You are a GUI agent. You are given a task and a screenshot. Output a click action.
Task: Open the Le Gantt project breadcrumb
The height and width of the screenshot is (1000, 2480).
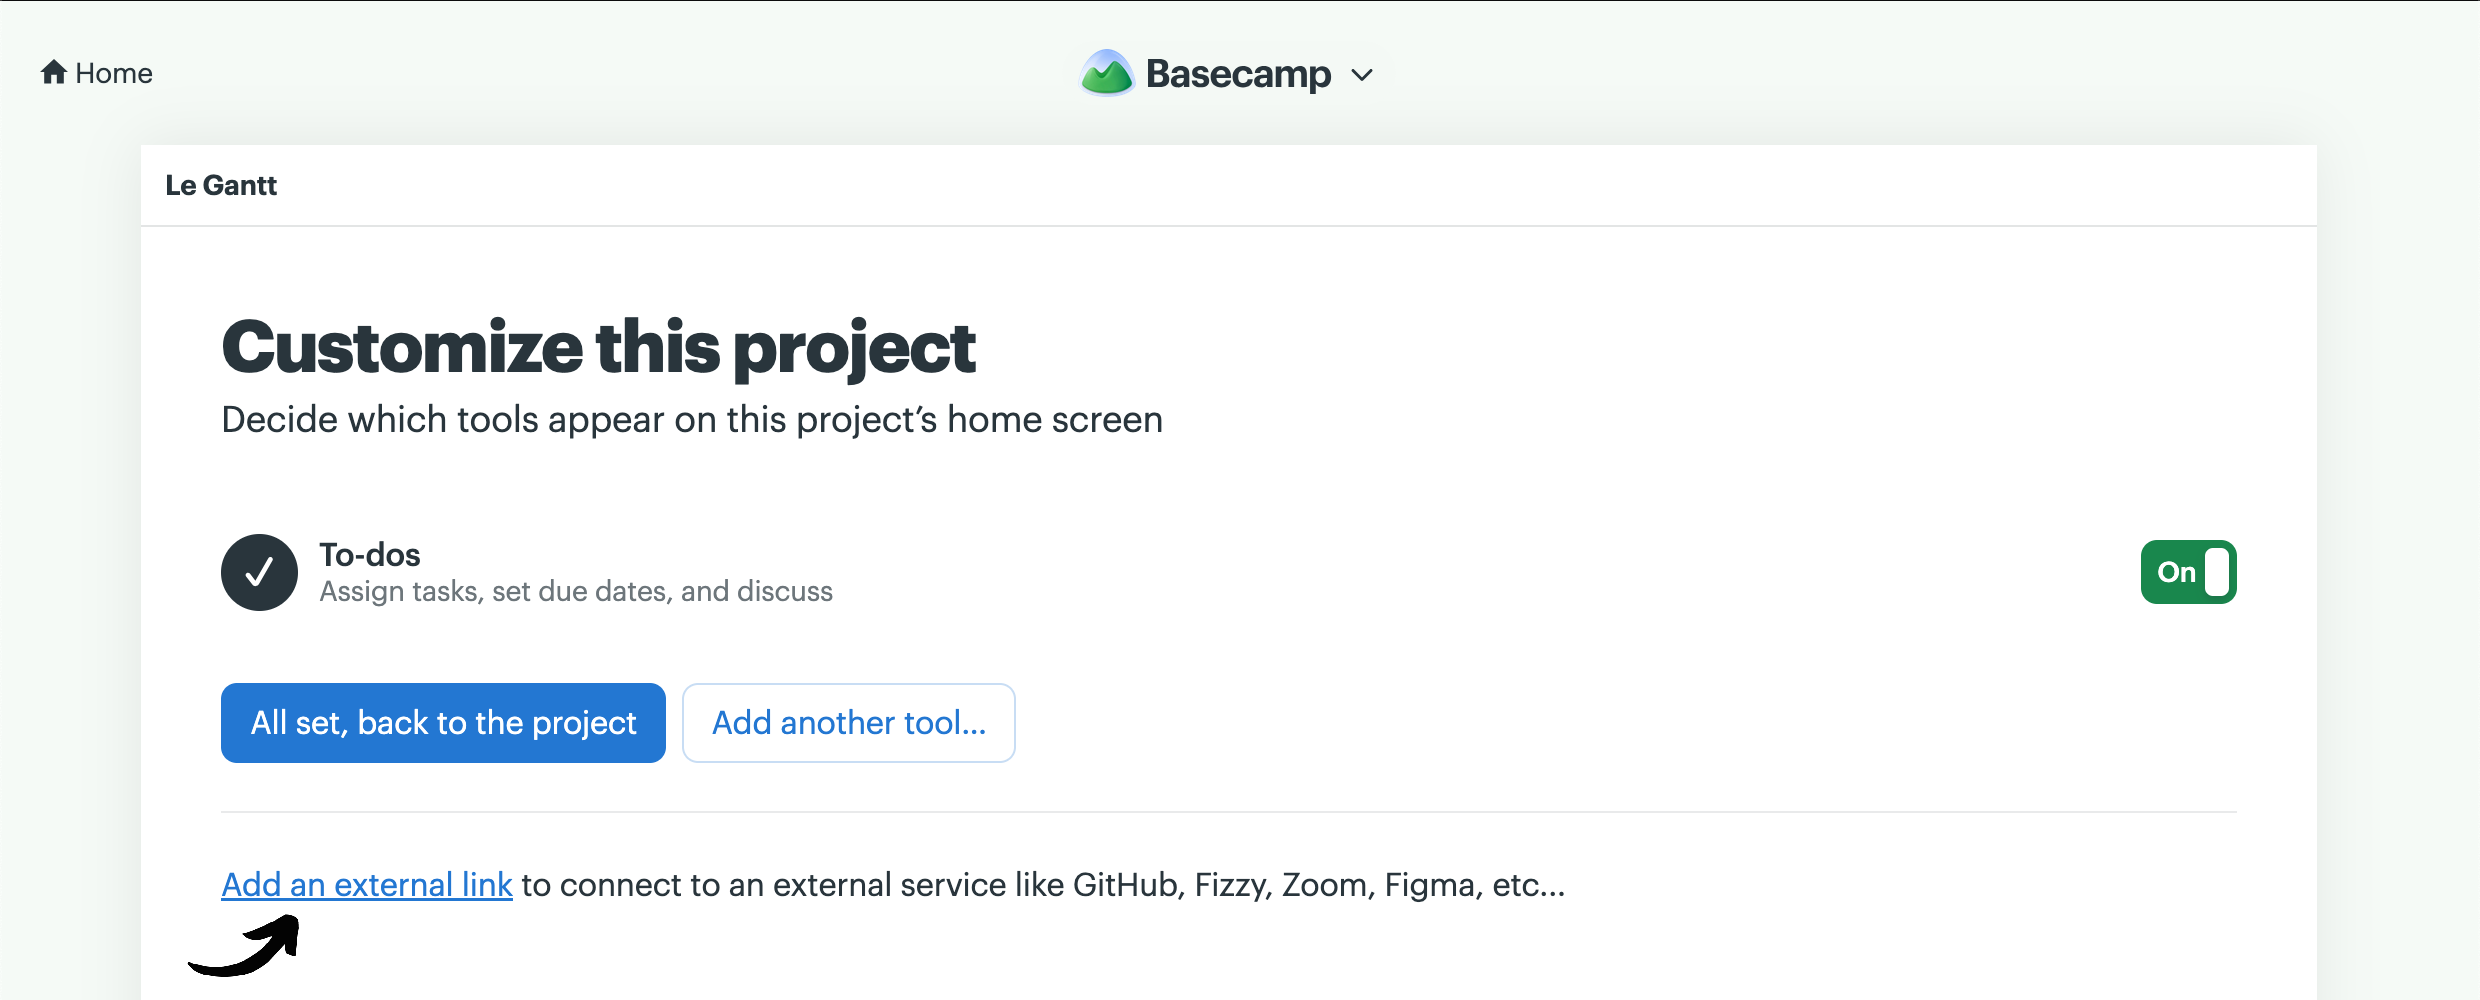[x=221, y=186]
